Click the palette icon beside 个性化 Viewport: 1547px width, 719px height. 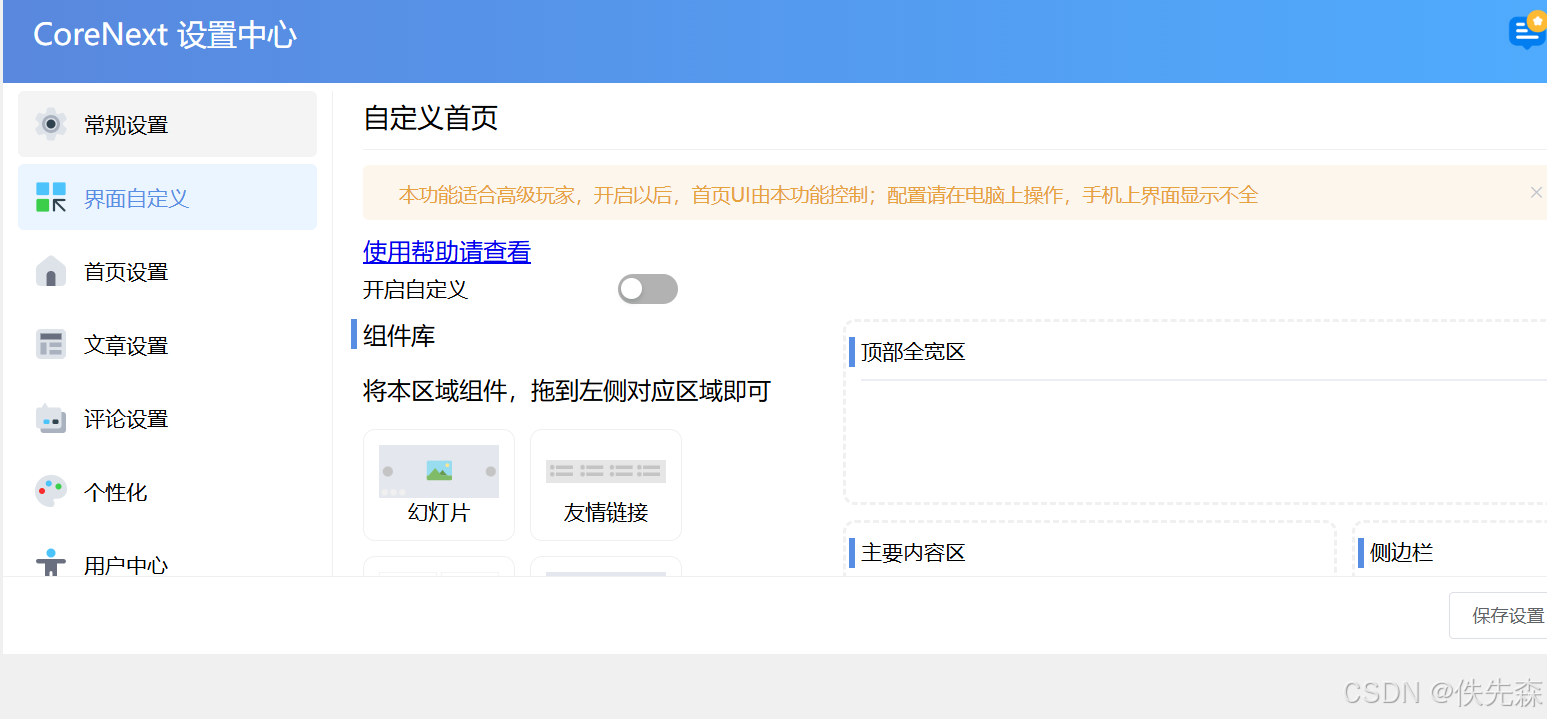point(51,491)
